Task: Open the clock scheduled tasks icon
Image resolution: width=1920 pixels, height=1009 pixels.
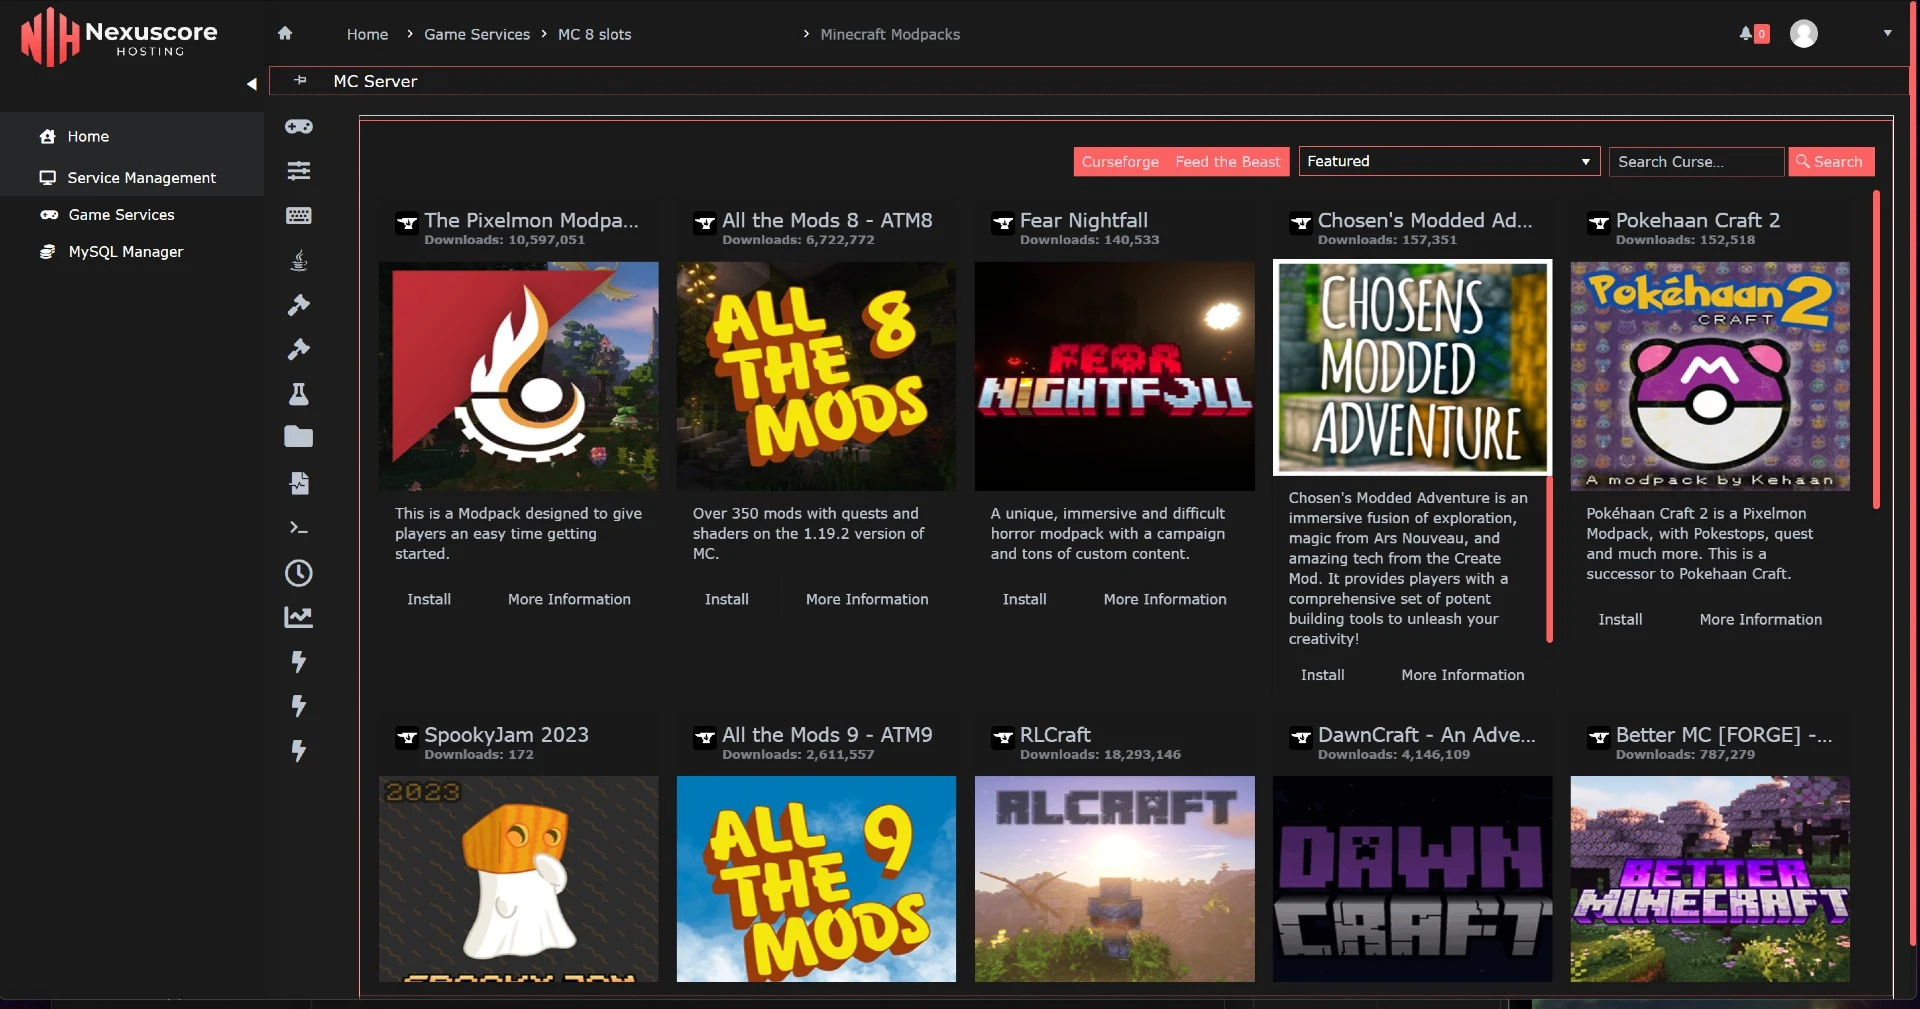Action: tap(298, 573)
